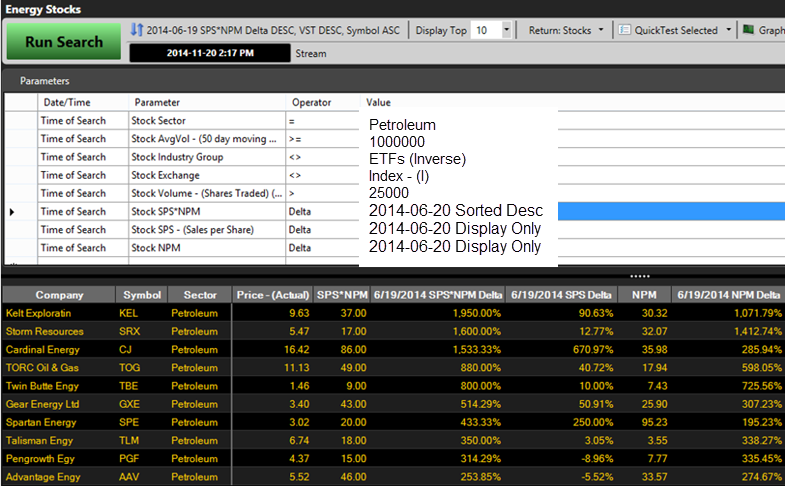
Task: Select the Twin Butte Engy row
Action: [392, 386]
